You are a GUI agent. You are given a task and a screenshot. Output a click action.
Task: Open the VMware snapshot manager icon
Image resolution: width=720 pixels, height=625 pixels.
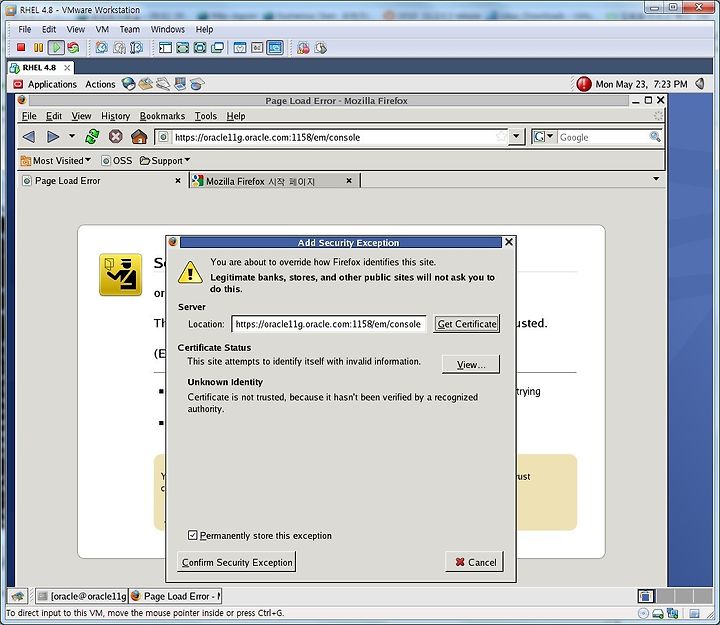click(136, 47)
